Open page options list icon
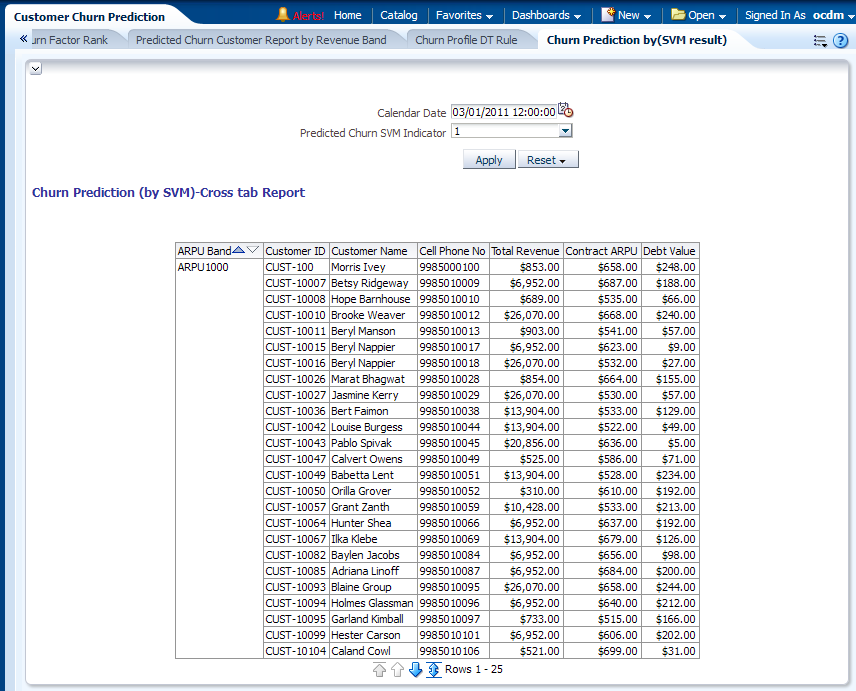This screenshot has width=856, height=691. point(820,40)
